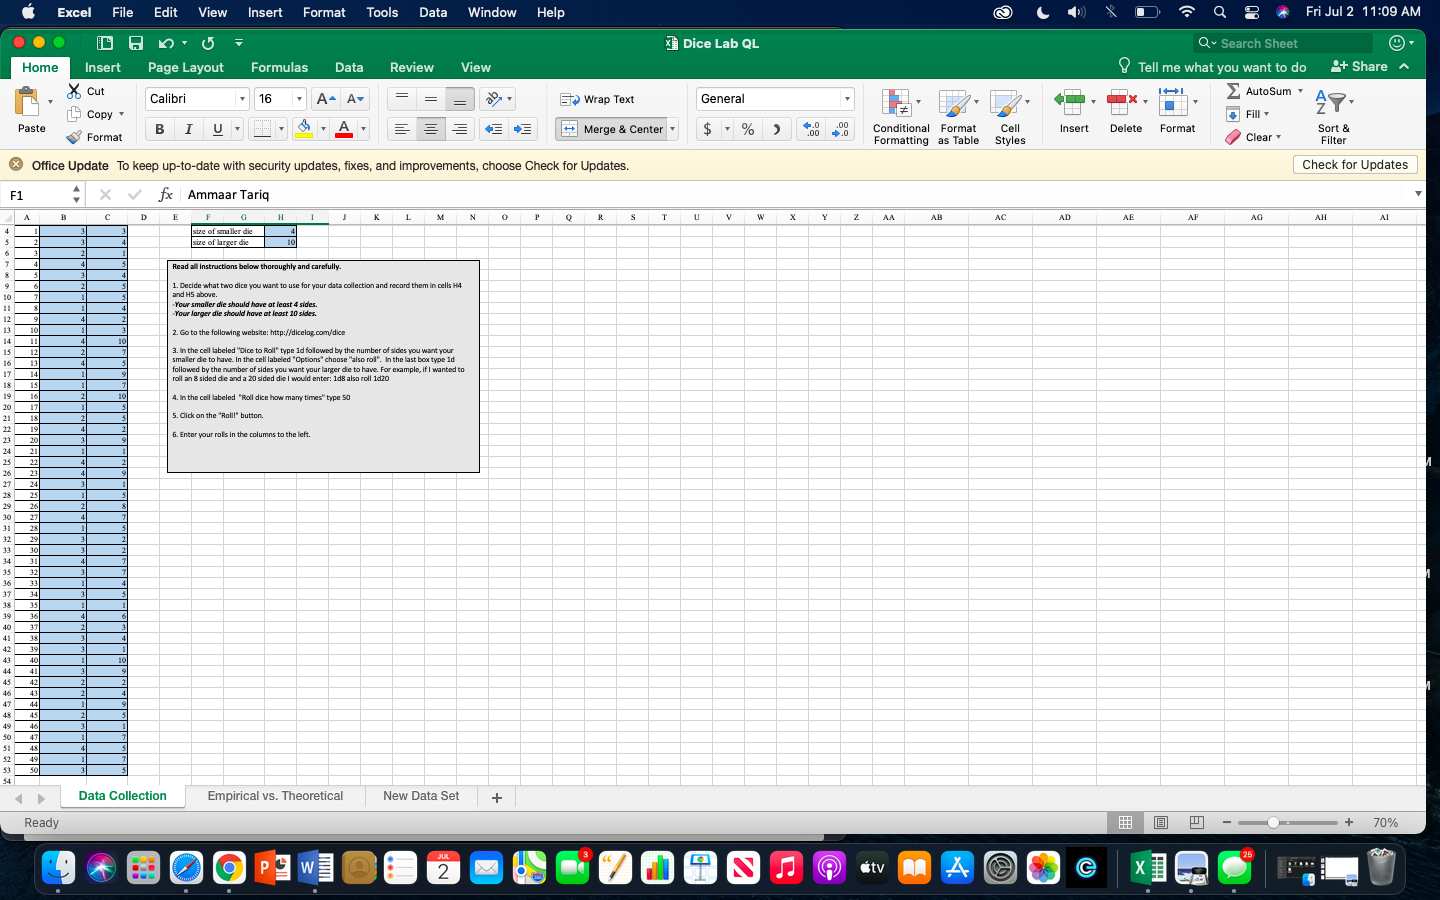Click the insert function fx icon
Image resolution: width=1440 pixels, height=900 pixels.
coord(166,195)
